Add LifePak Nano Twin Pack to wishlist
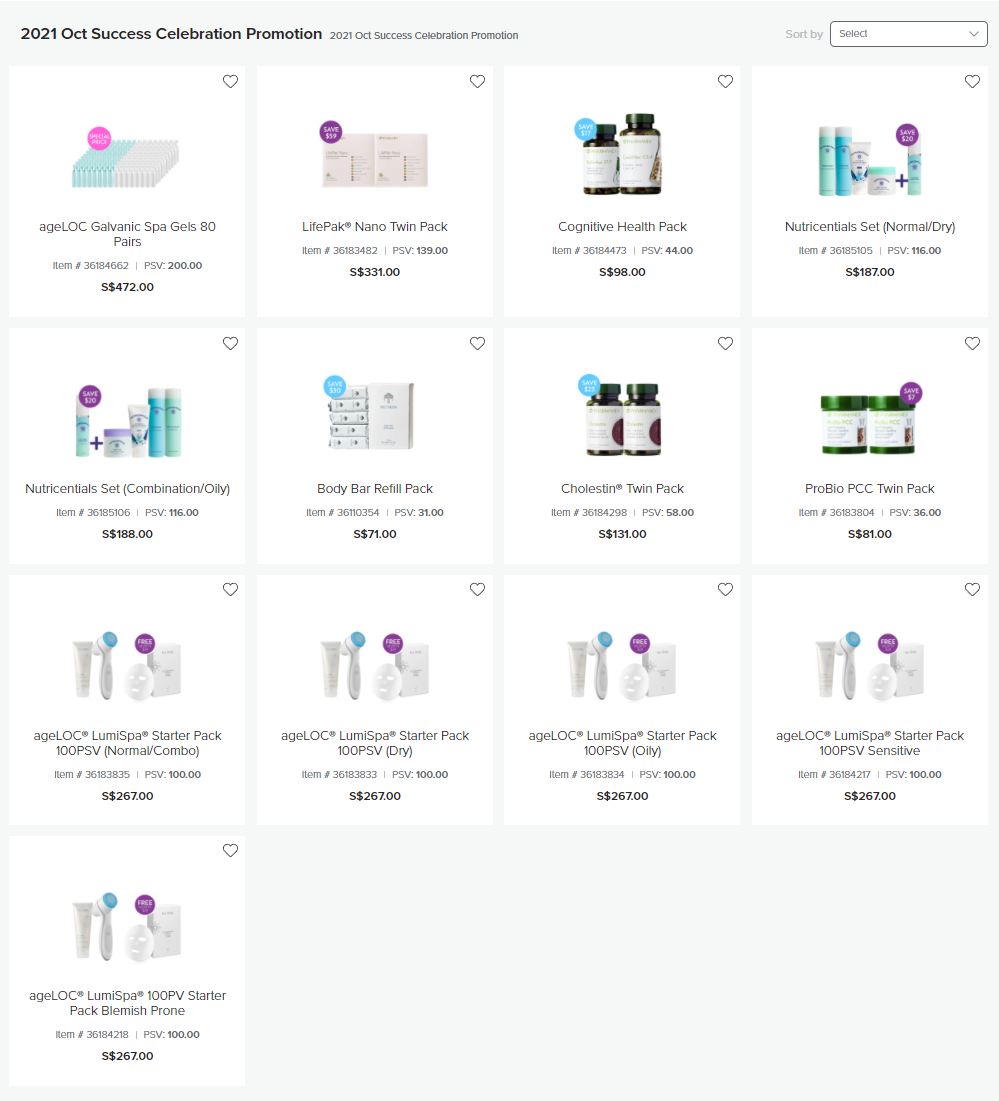Viewport: 999px width, 1101px height. pyautogui.click(x=477, y=81)
